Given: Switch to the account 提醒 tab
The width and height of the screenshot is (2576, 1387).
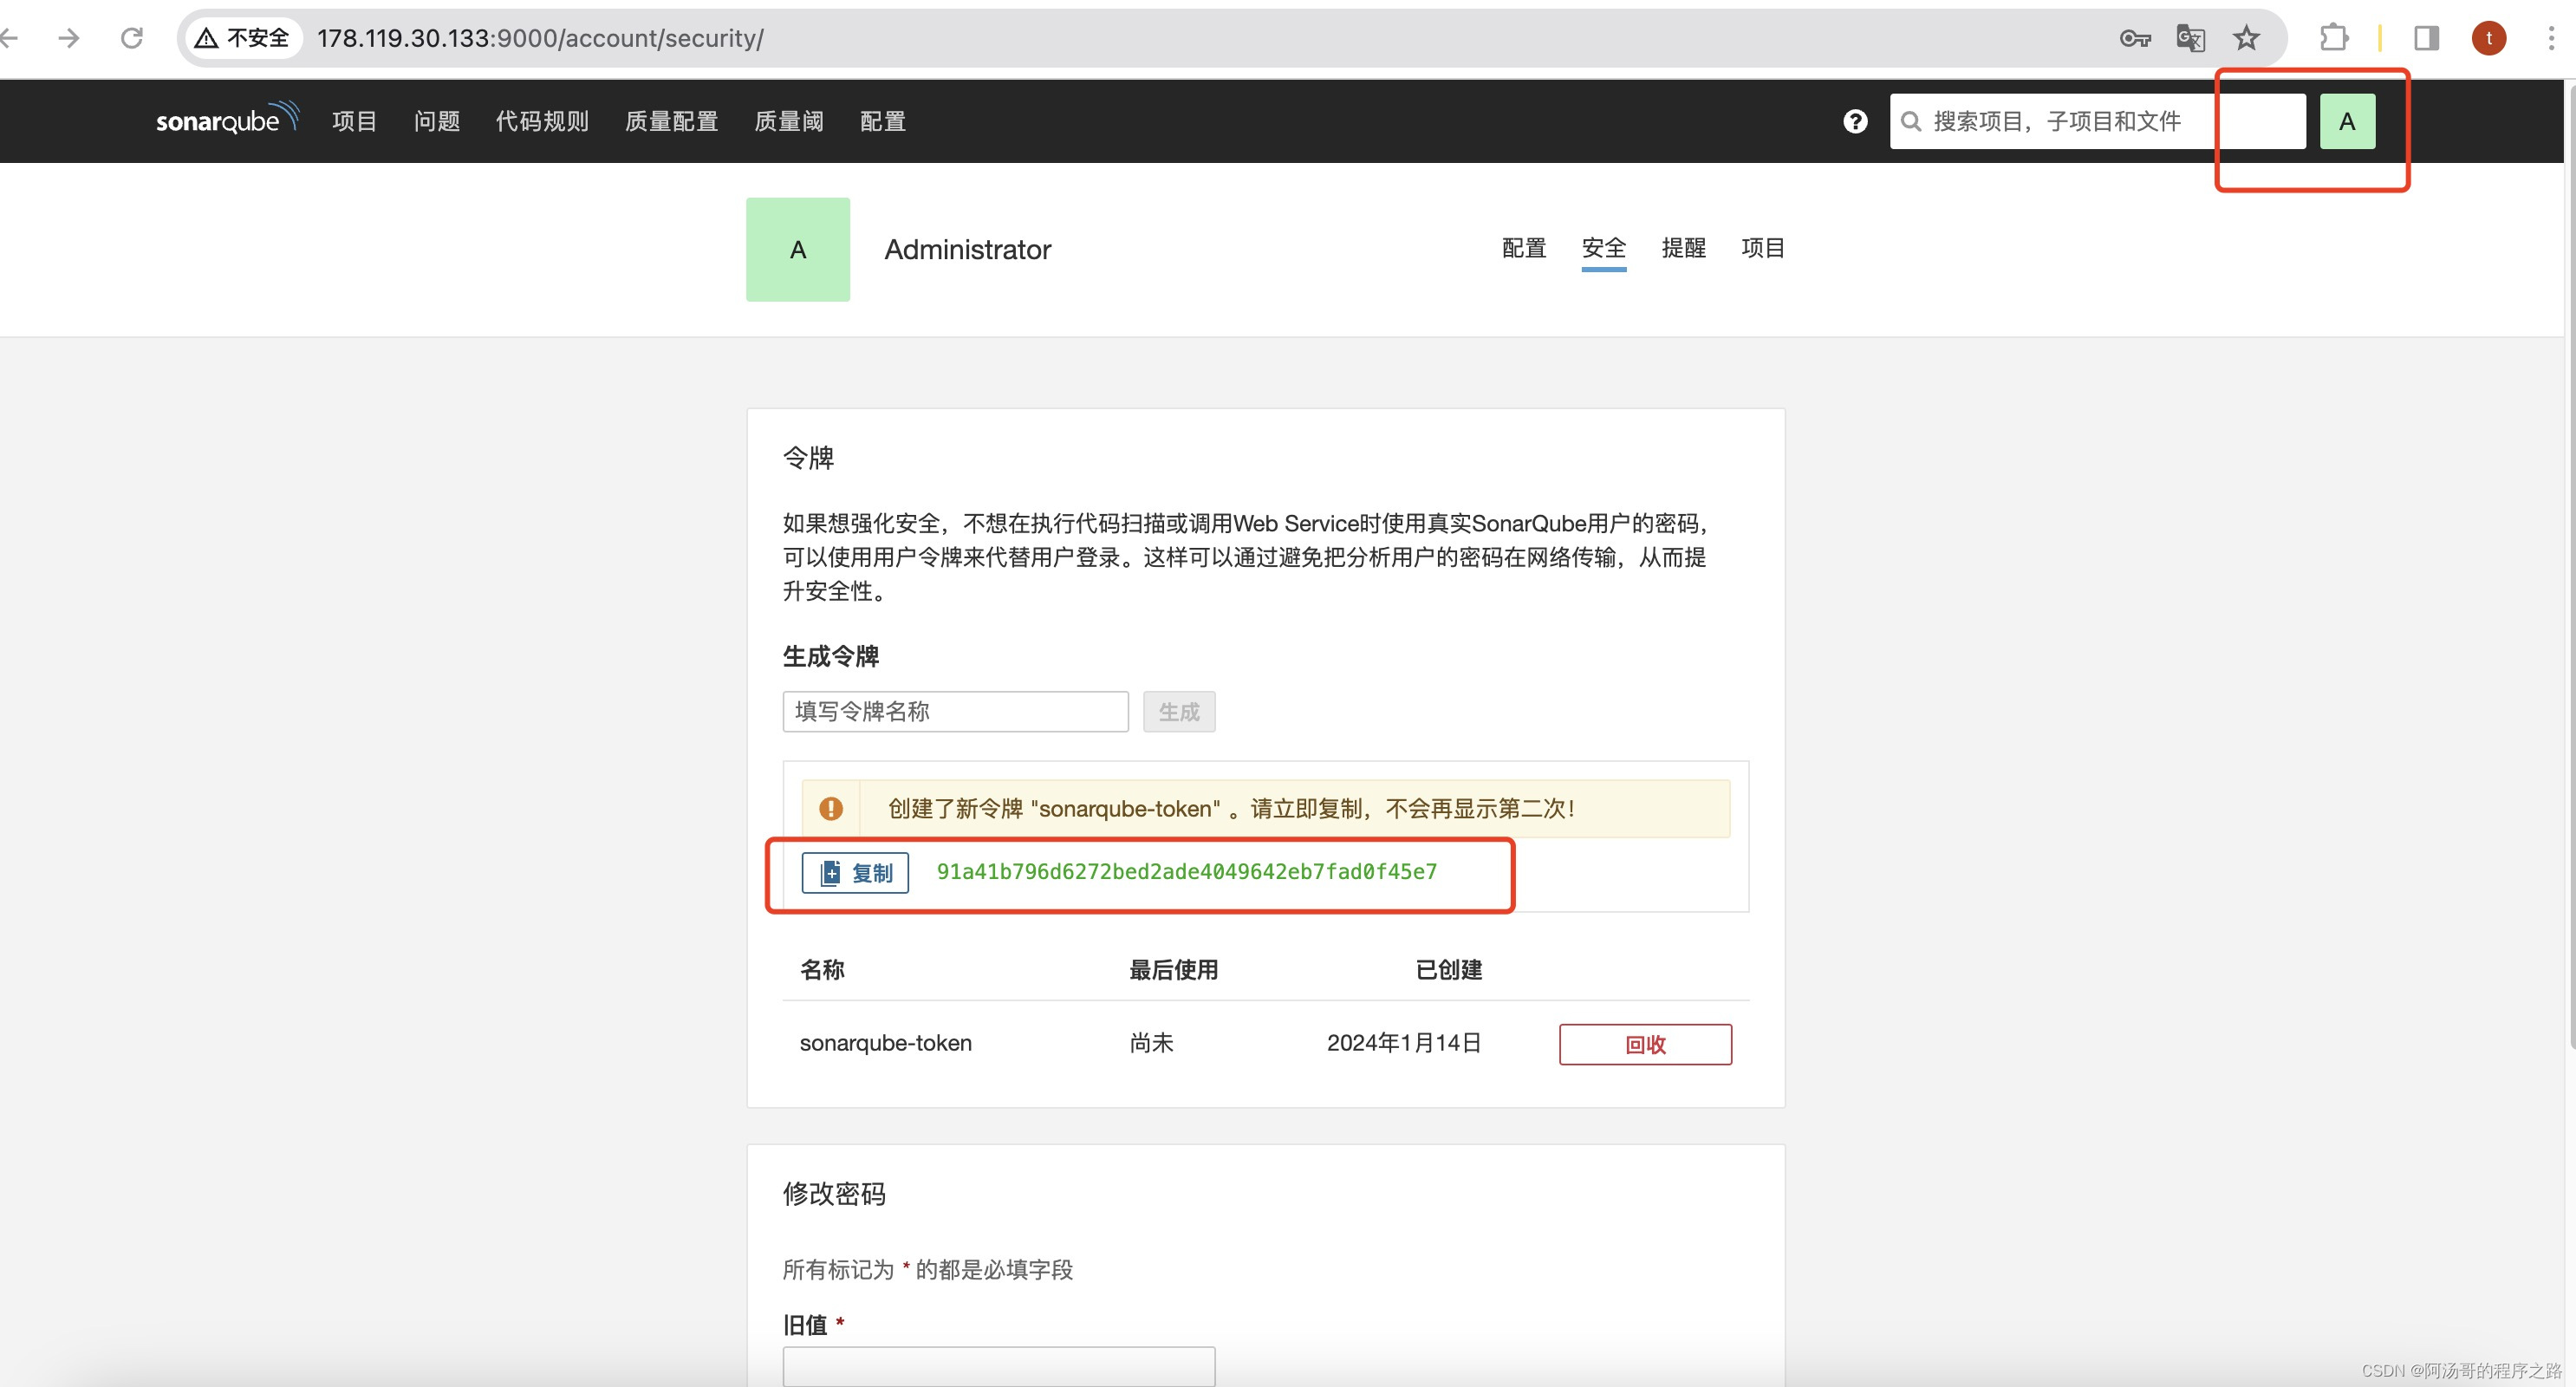Looking at the screenshot, I should point(1684,247).
